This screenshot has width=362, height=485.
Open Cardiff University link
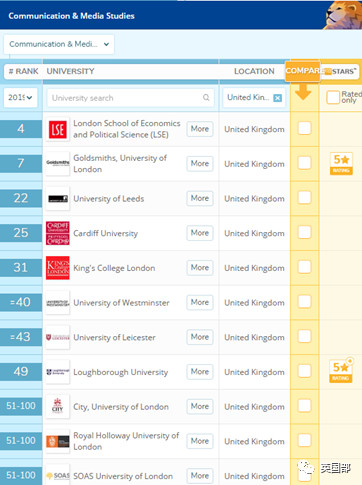(x=105, y=233)
